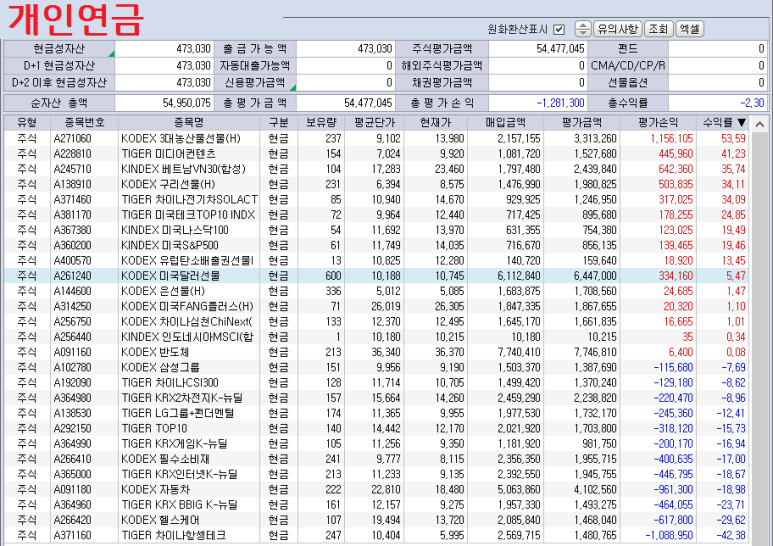Select row TIGER LG그룹+펀더멘털
773x546 pixels.
point(377,413)
